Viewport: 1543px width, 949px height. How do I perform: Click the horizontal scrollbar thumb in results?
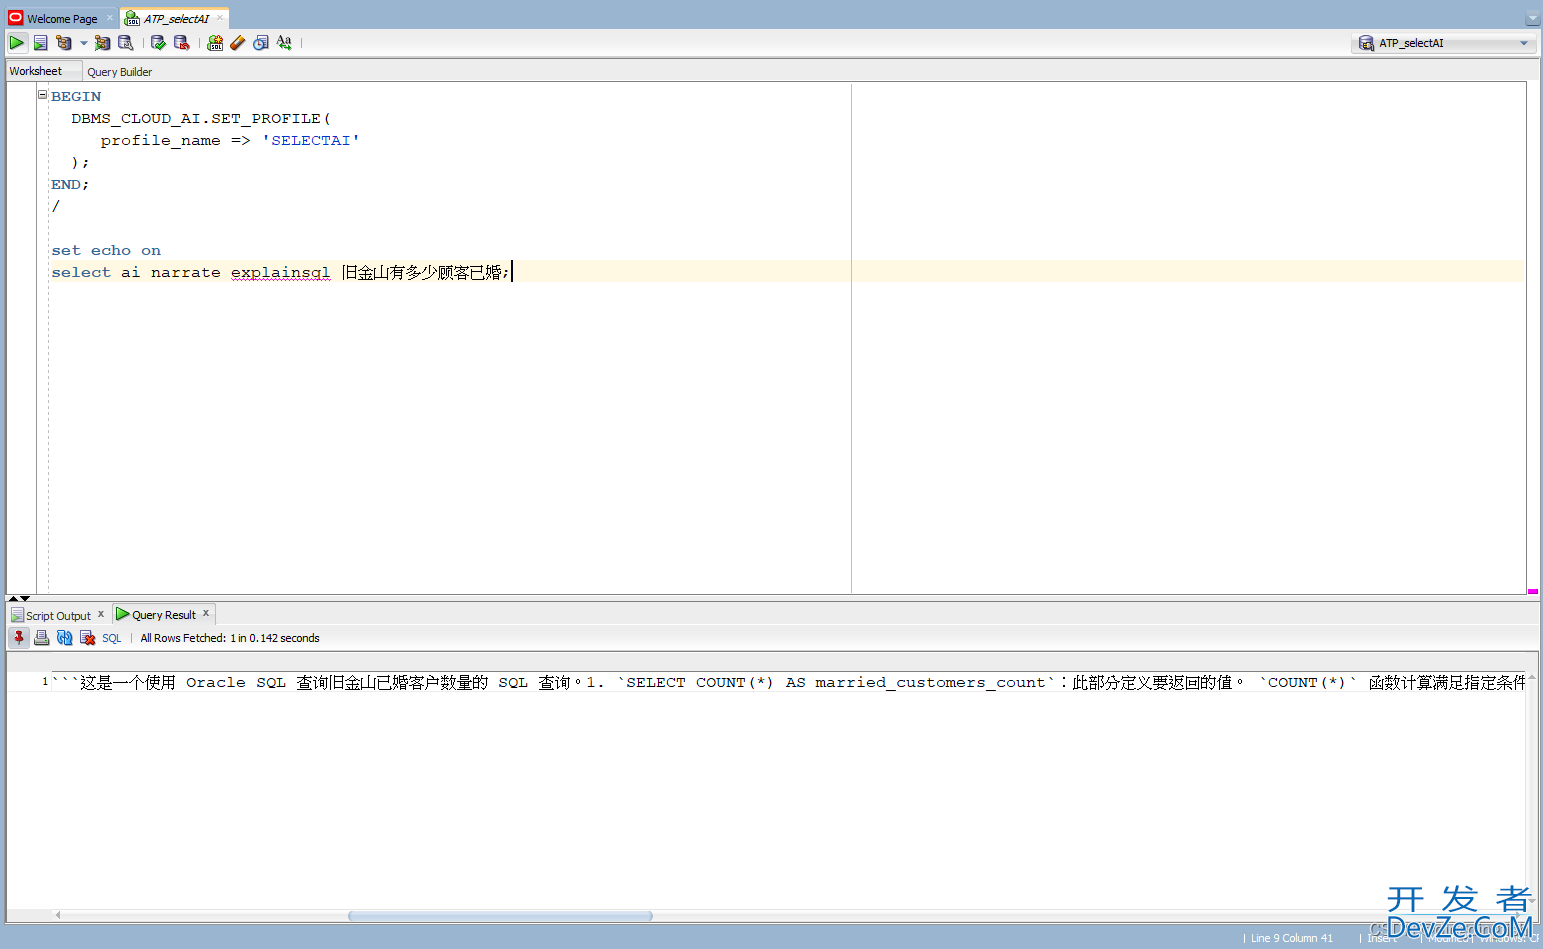tap(500, 916)
